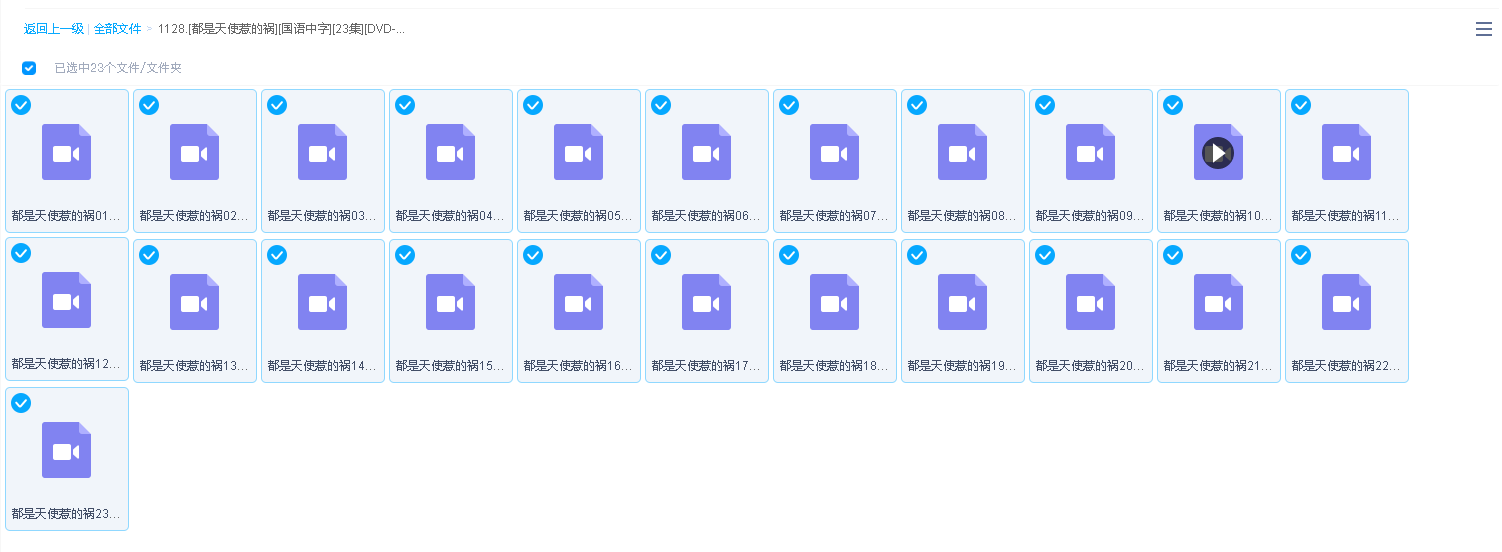Image resolution: width=1502 pixels, height=552 pixels.
Task: Open video icon for 都是天使惹的祸22
Action: tap(1346, 302)
